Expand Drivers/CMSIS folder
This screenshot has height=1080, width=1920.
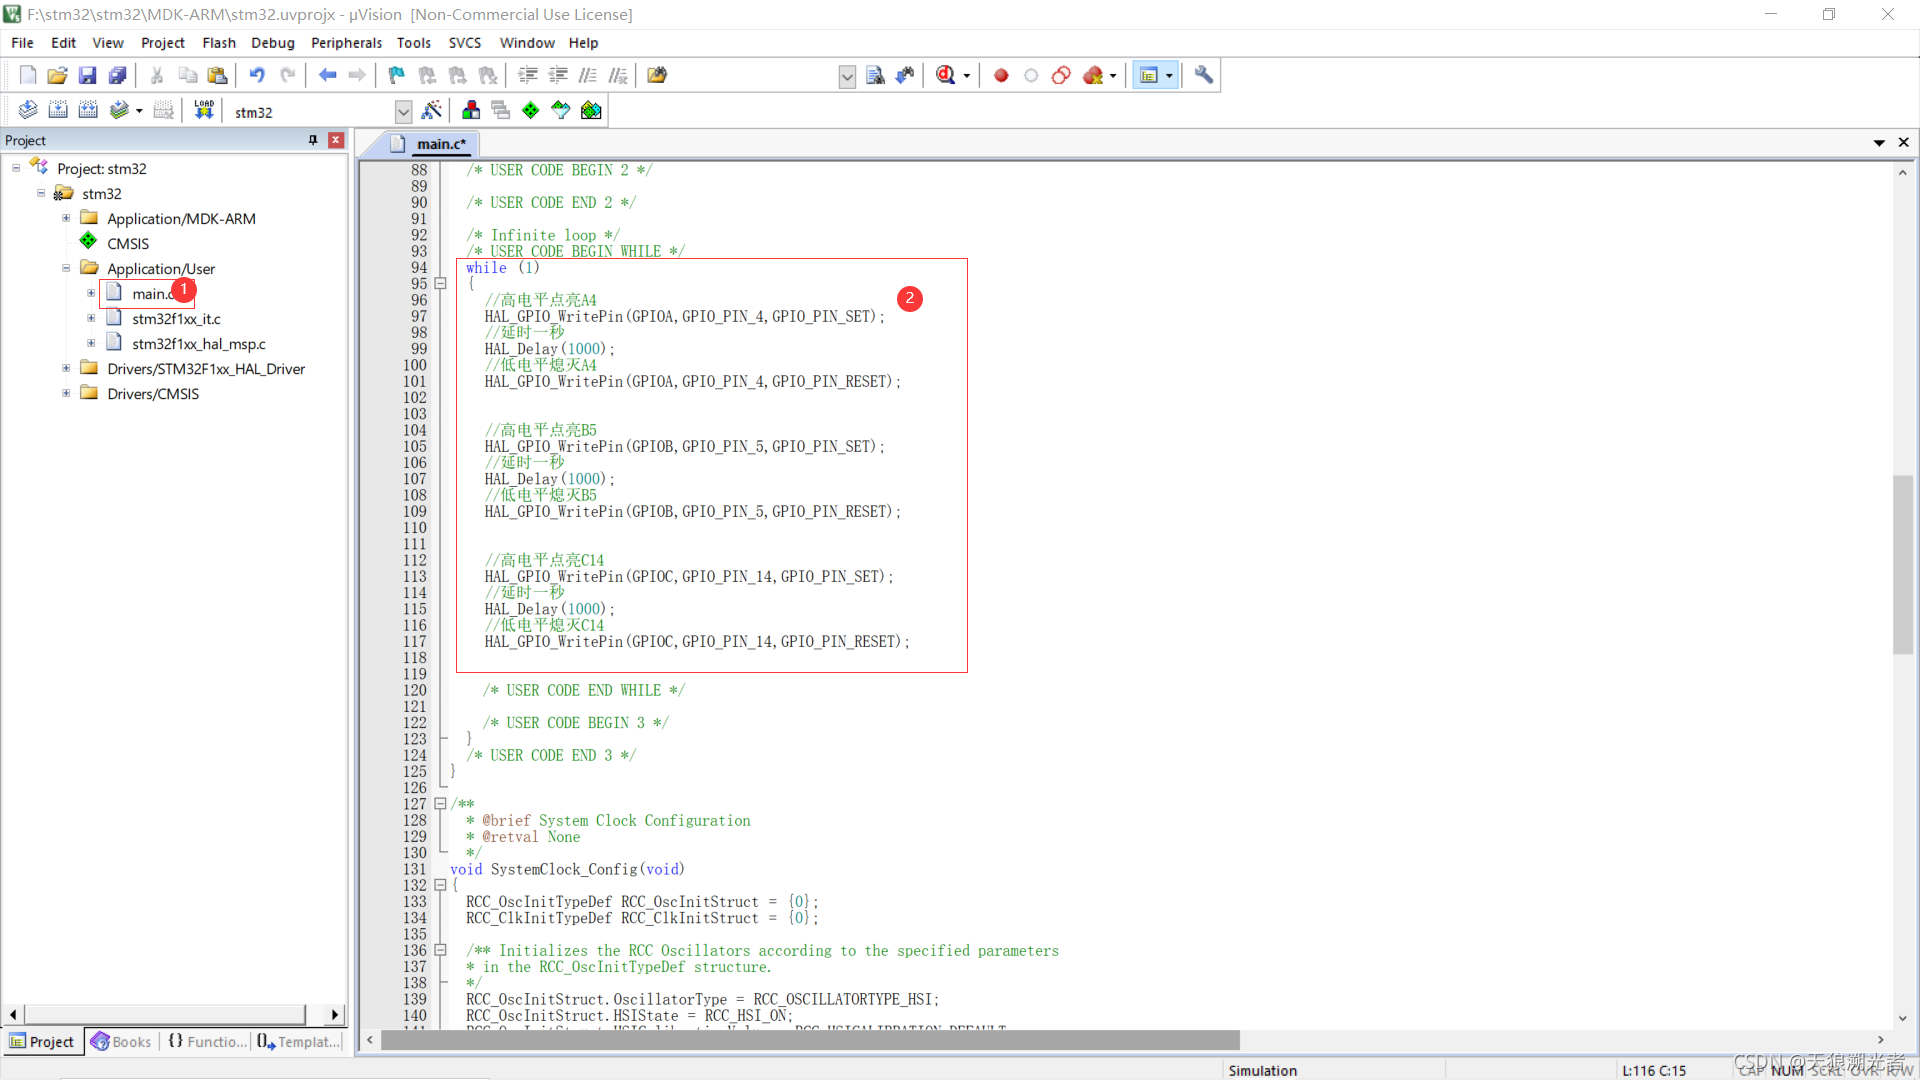click(x=66, y=393)
